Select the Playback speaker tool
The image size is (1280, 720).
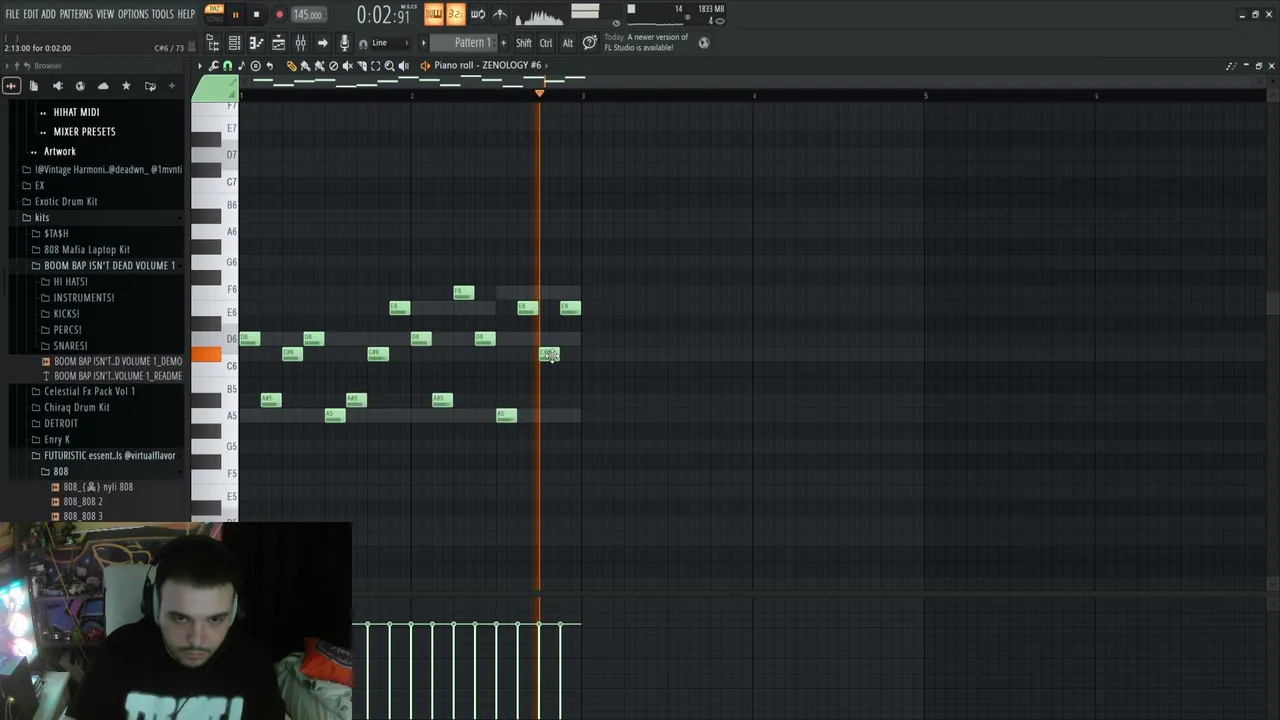[x=403, y=66]
